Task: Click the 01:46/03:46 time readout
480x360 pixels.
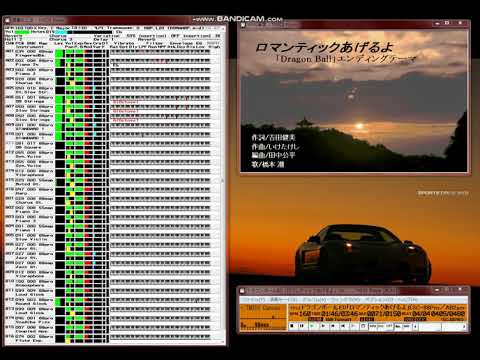Action: (x=340, y=314)
